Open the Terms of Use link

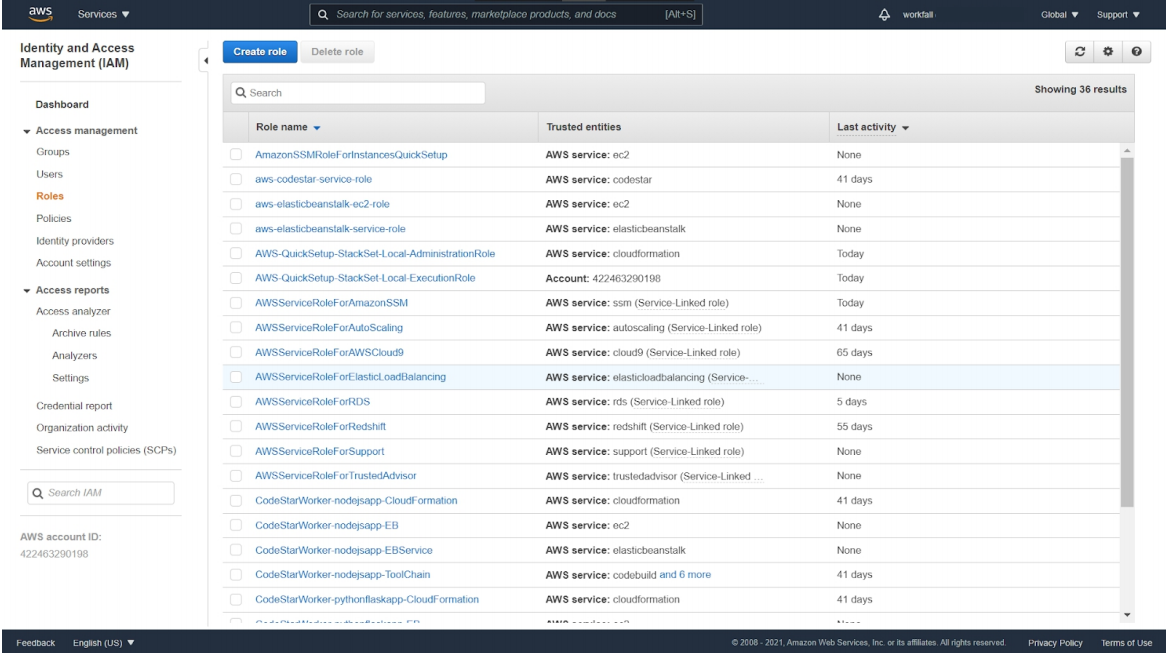(1127, 643)
